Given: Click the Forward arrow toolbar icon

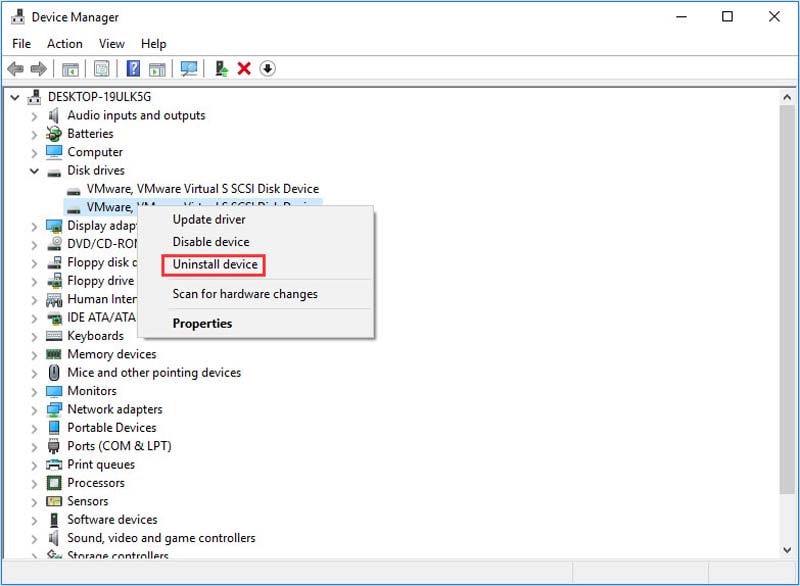Looking at the screenshot, I should [x=39, y=68].
